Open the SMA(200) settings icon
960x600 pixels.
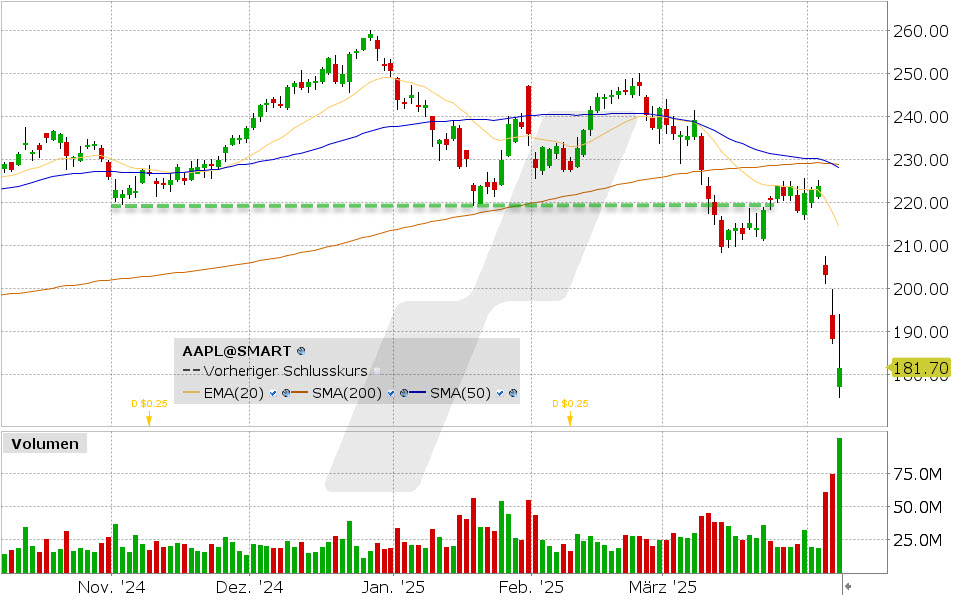404,393
